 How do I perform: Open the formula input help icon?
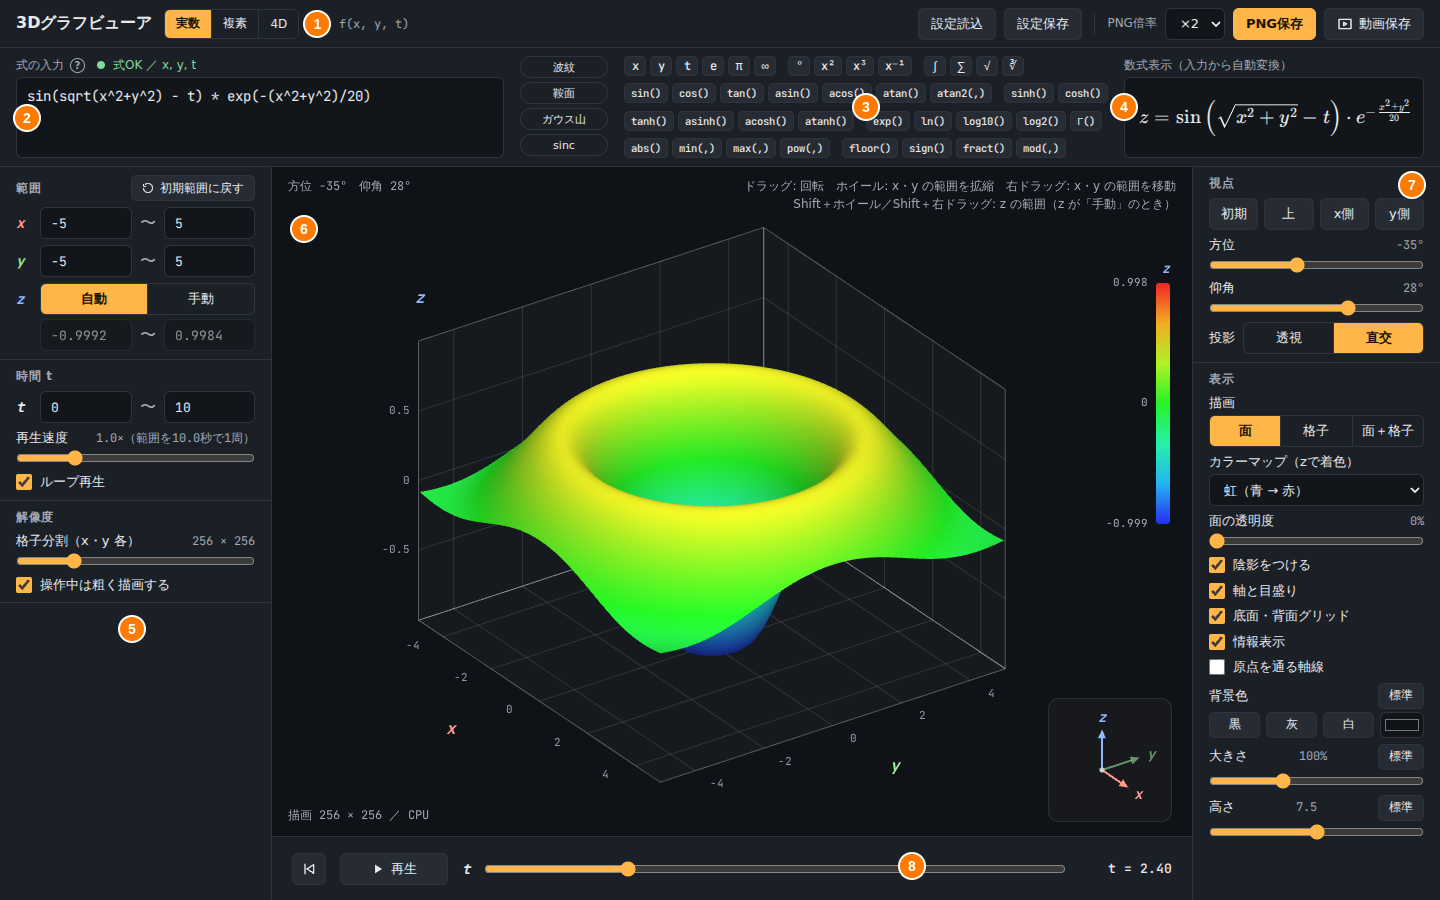77,65
